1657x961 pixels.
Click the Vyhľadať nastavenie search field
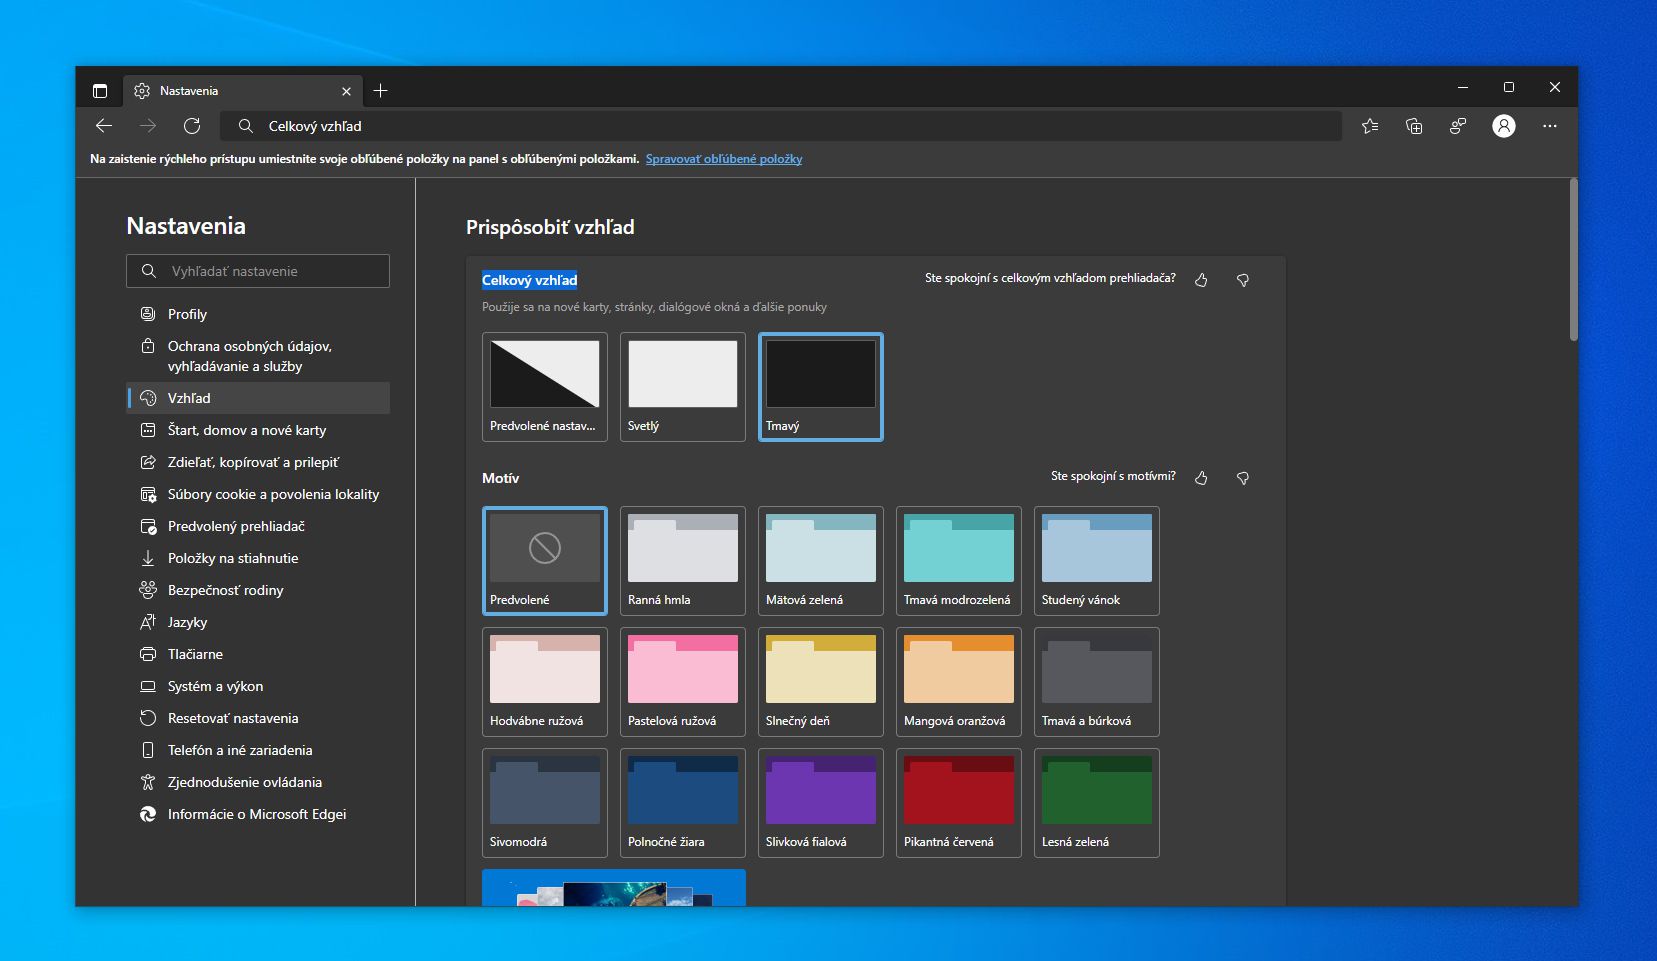pyautogui.click(x=258, y=271)
